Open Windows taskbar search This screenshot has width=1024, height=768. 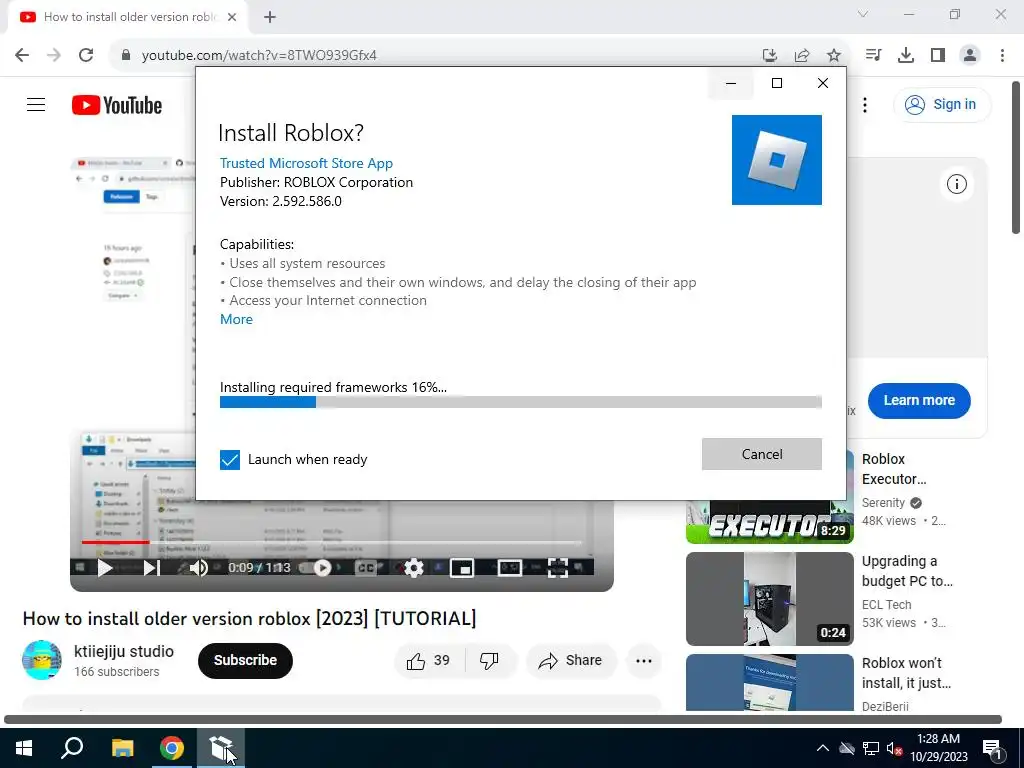[72, 748]
